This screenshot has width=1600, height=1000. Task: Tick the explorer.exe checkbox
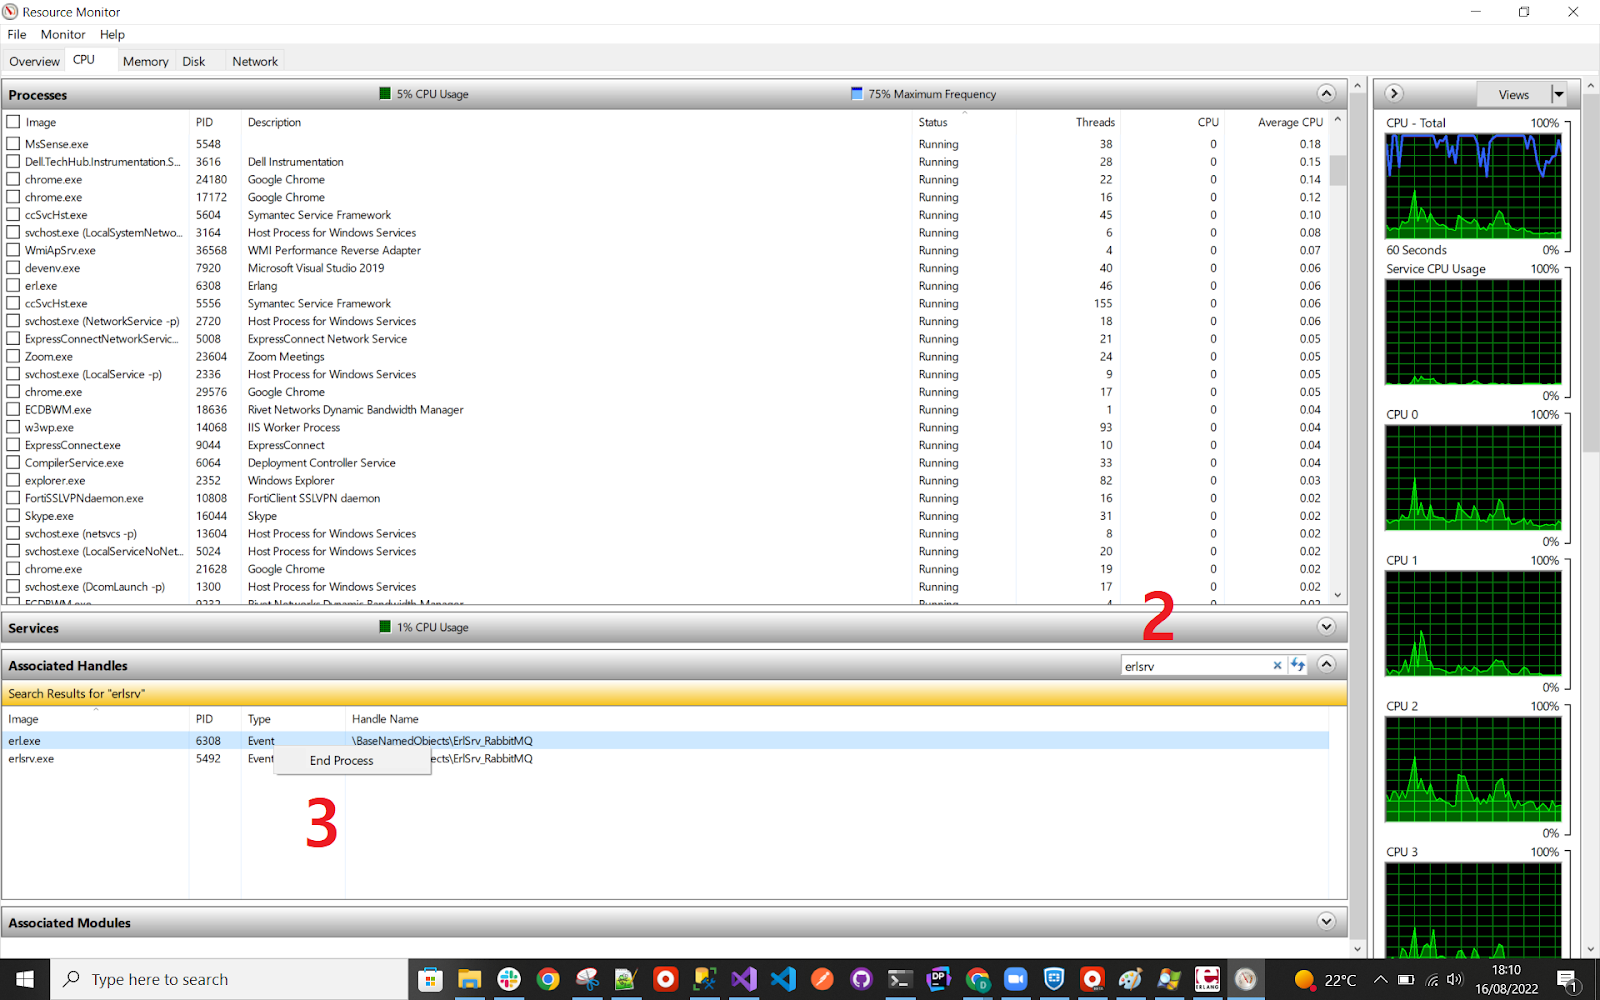[x=14, y=480]
